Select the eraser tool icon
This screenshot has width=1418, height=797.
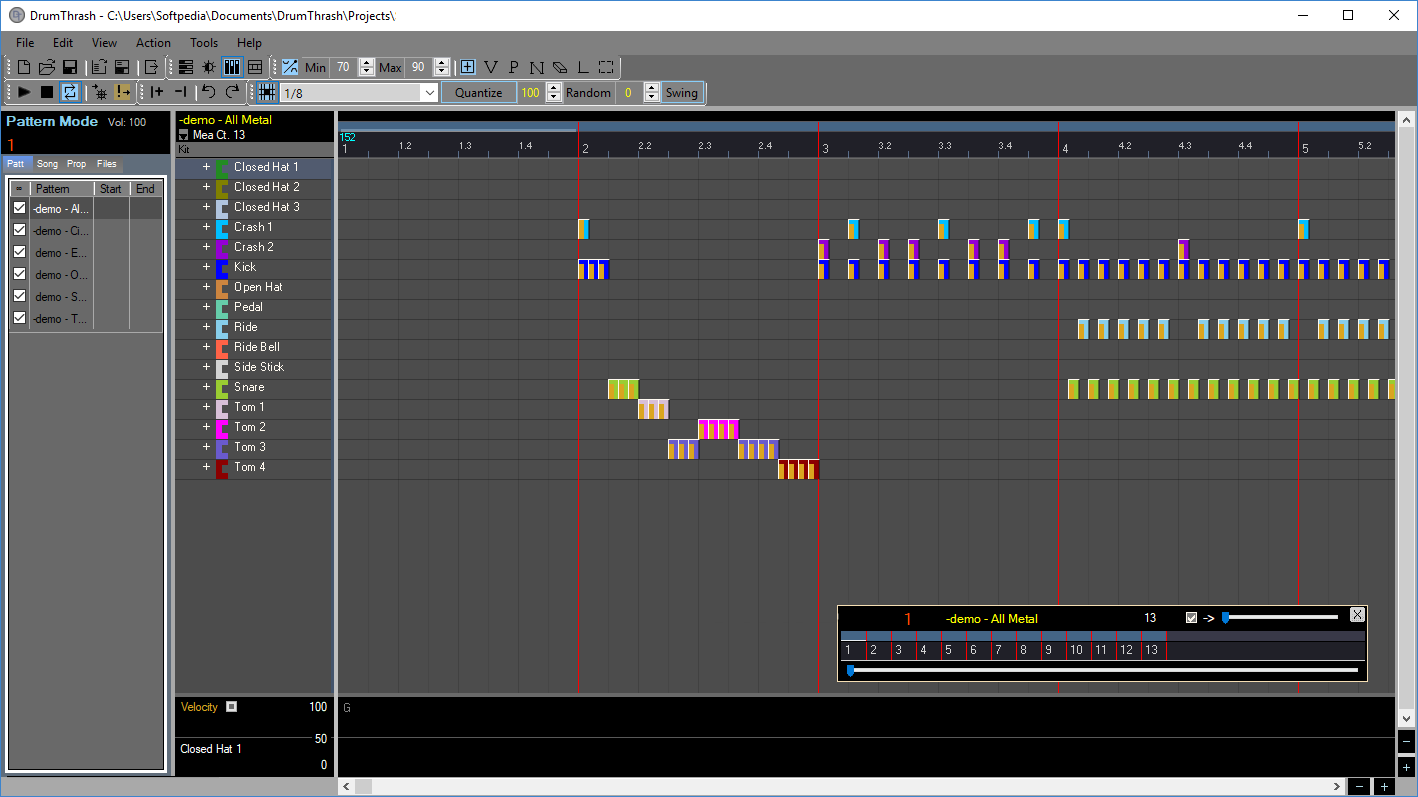[x=560, y=67]
